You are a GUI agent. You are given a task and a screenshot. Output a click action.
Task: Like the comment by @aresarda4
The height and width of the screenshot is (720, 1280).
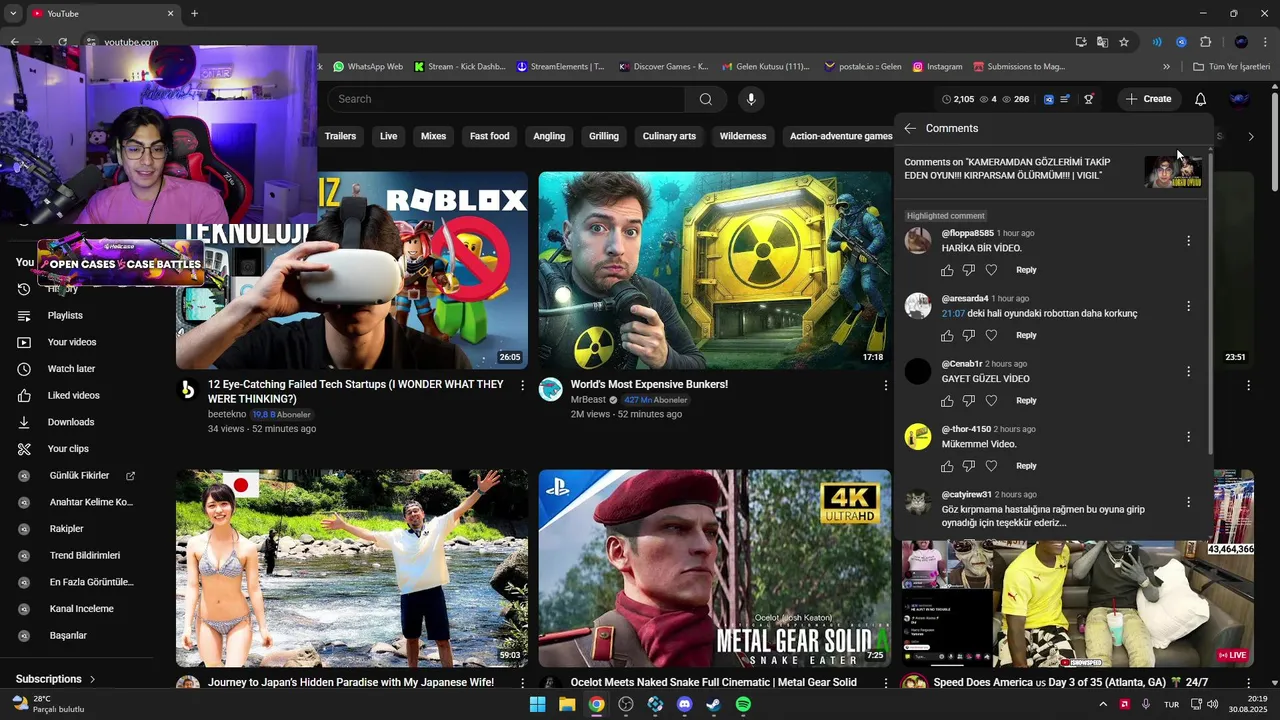pos(947,335)
